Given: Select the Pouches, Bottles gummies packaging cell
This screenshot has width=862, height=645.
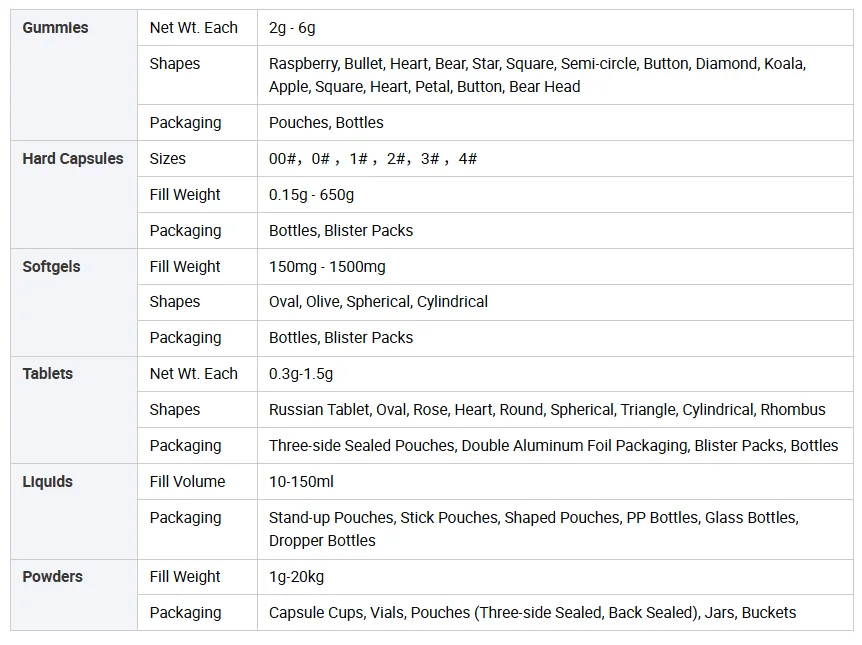Looking at the screenshot, I should [555, 123].
